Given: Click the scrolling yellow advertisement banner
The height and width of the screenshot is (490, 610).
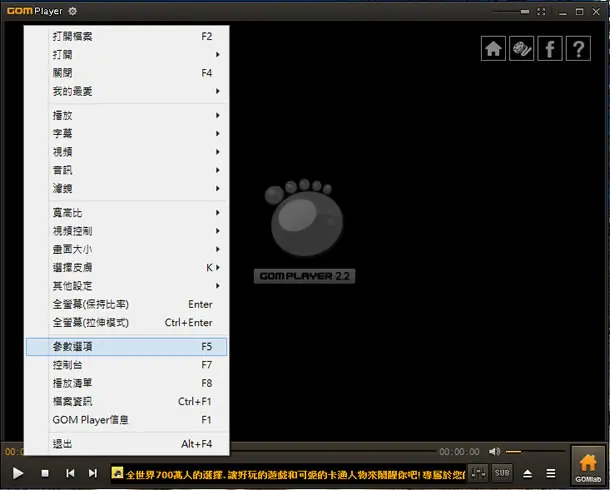Looking at the screenshot, I should 288,474.
